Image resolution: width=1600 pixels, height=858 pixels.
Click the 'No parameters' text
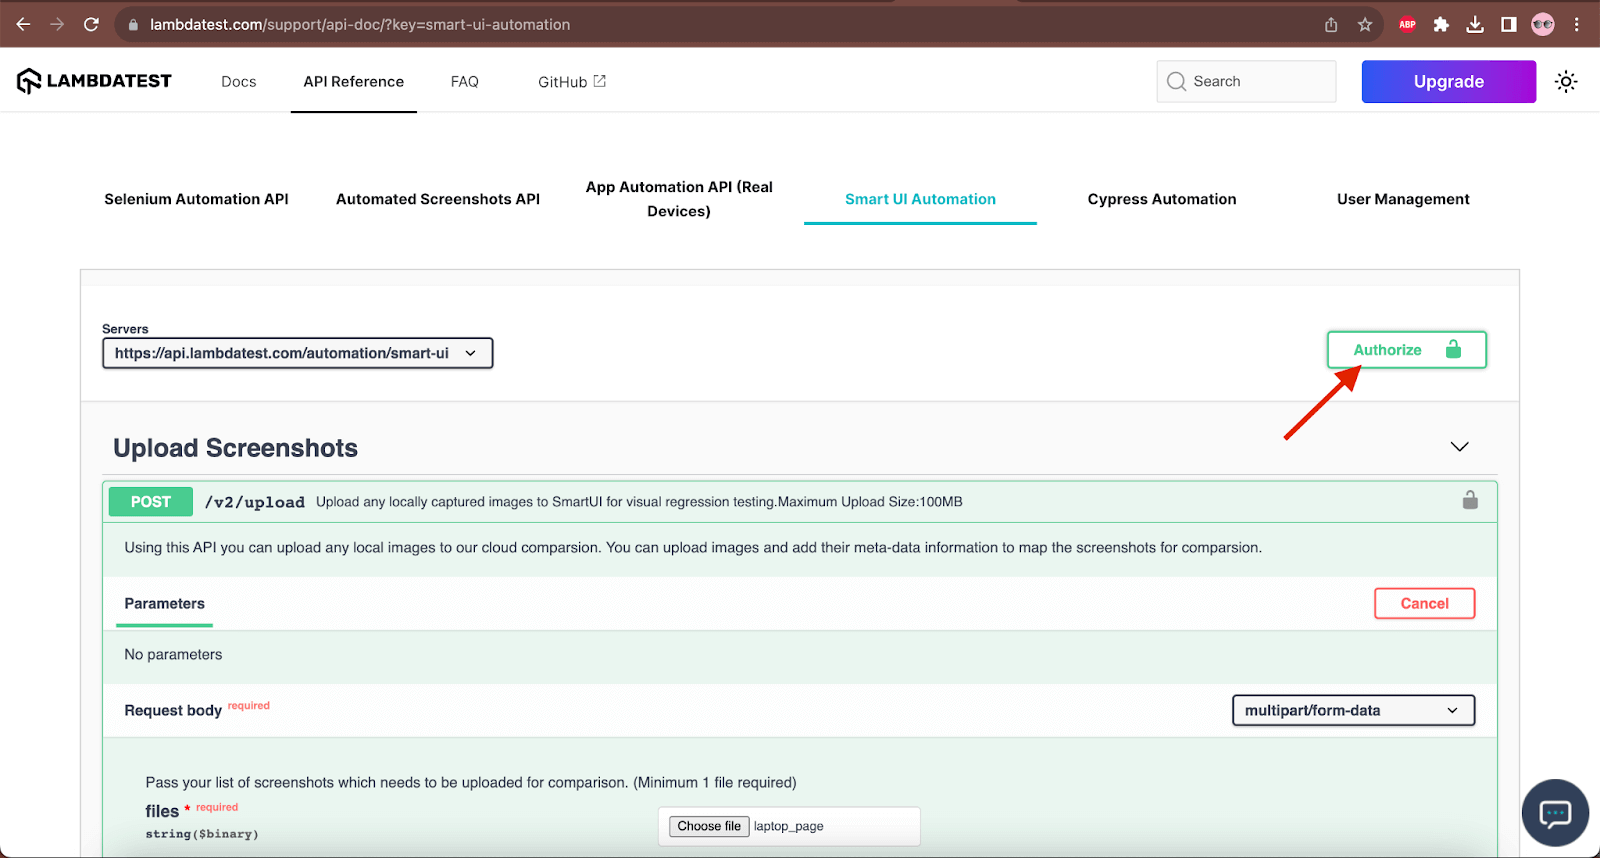tap(173, 655)
